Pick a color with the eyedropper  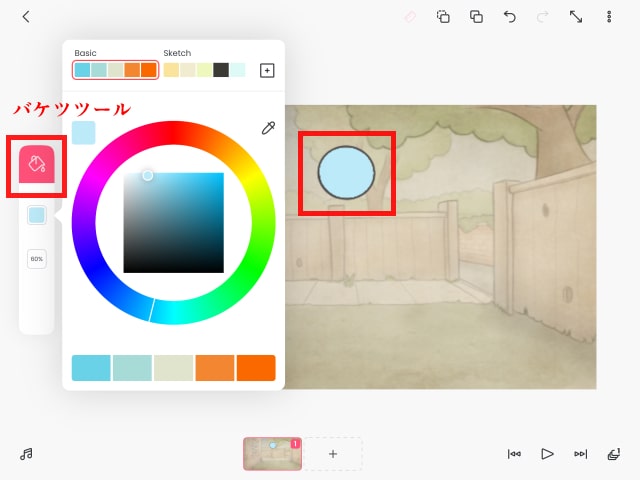tap(268, 128)
